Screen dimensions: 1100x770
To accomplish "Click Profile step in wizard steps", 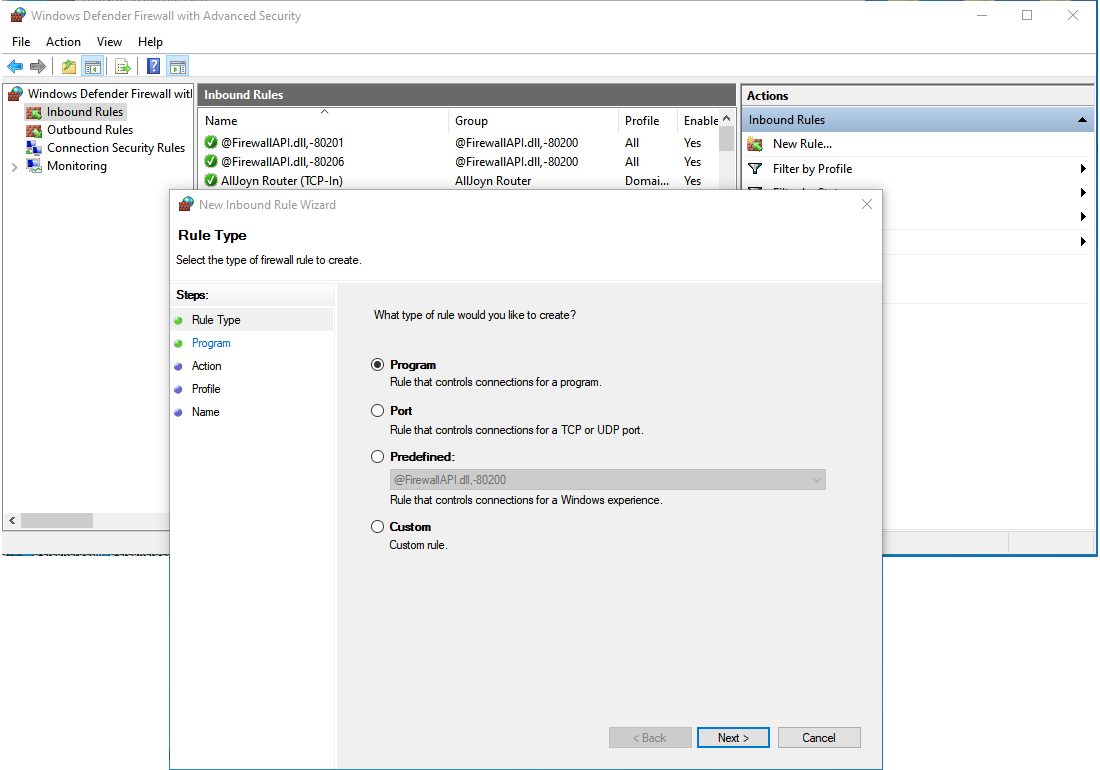I will 206,389.
